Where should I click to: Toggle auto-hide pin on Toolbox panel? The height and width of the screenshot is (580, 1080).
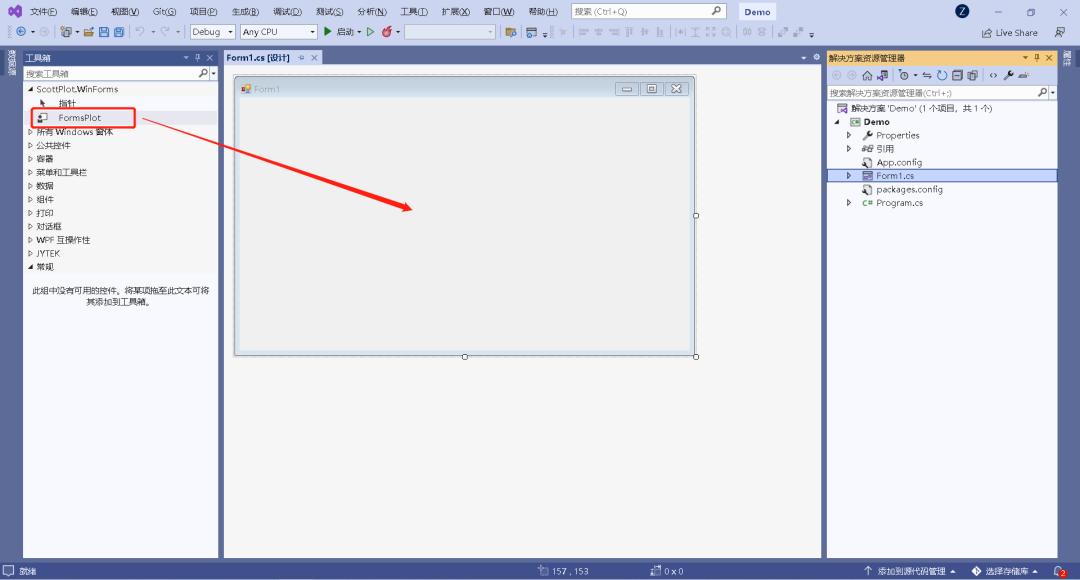point(198,58)
